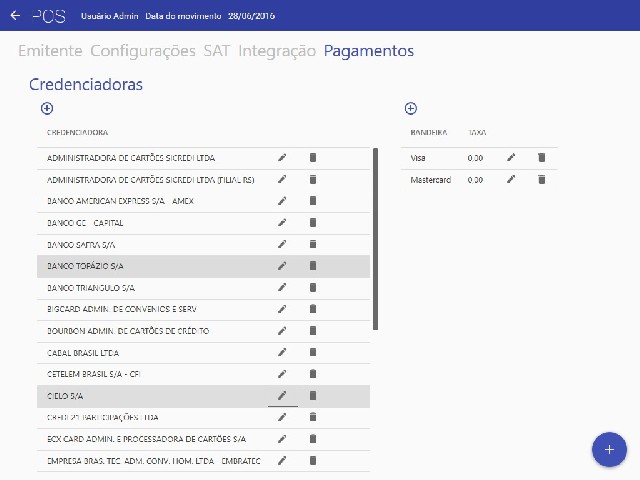Delete BOURBON ADMIN. DE CARTÕES entry
Viewport: 640px width, 480px height.
point(313,331)
